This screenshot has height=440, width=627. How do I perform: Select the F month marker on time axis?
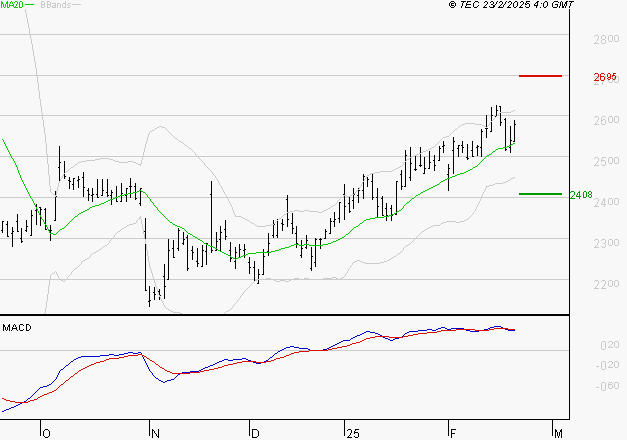(453, 434)
